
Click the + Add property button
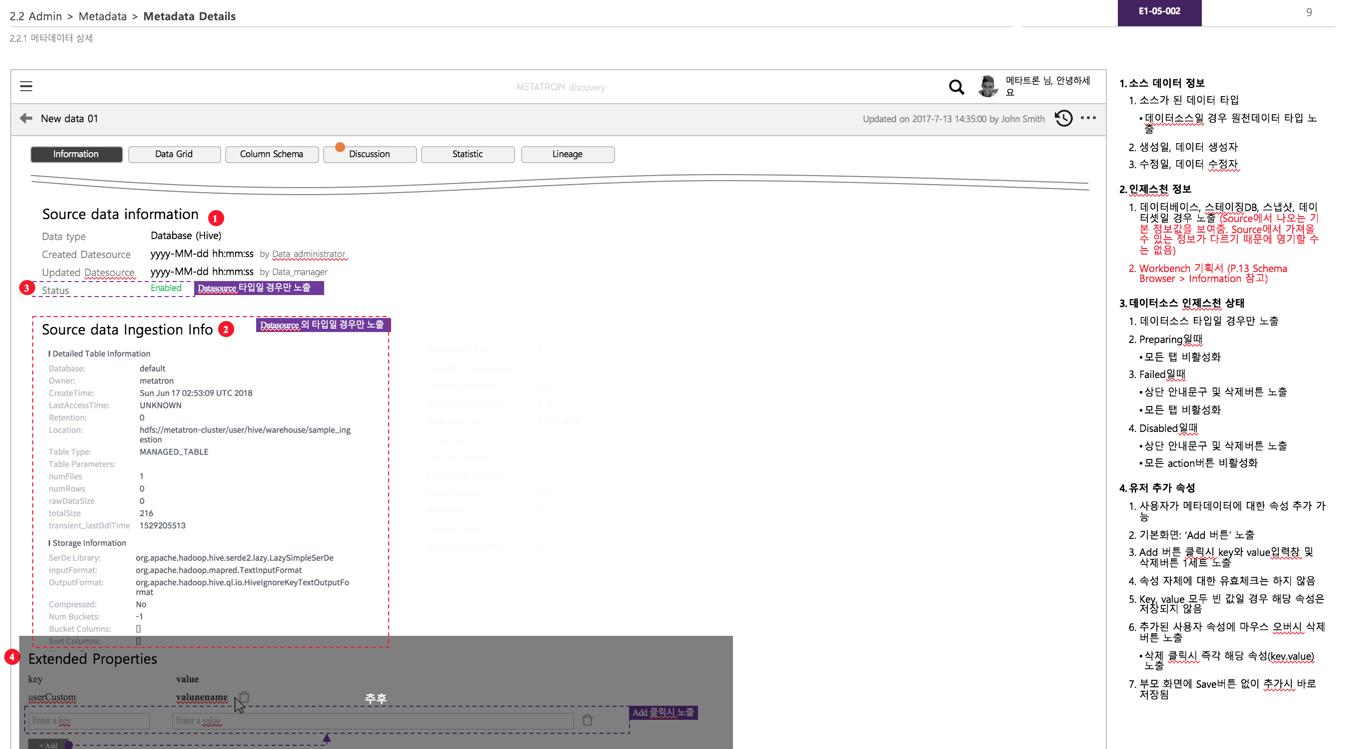(x=48, y=745)
